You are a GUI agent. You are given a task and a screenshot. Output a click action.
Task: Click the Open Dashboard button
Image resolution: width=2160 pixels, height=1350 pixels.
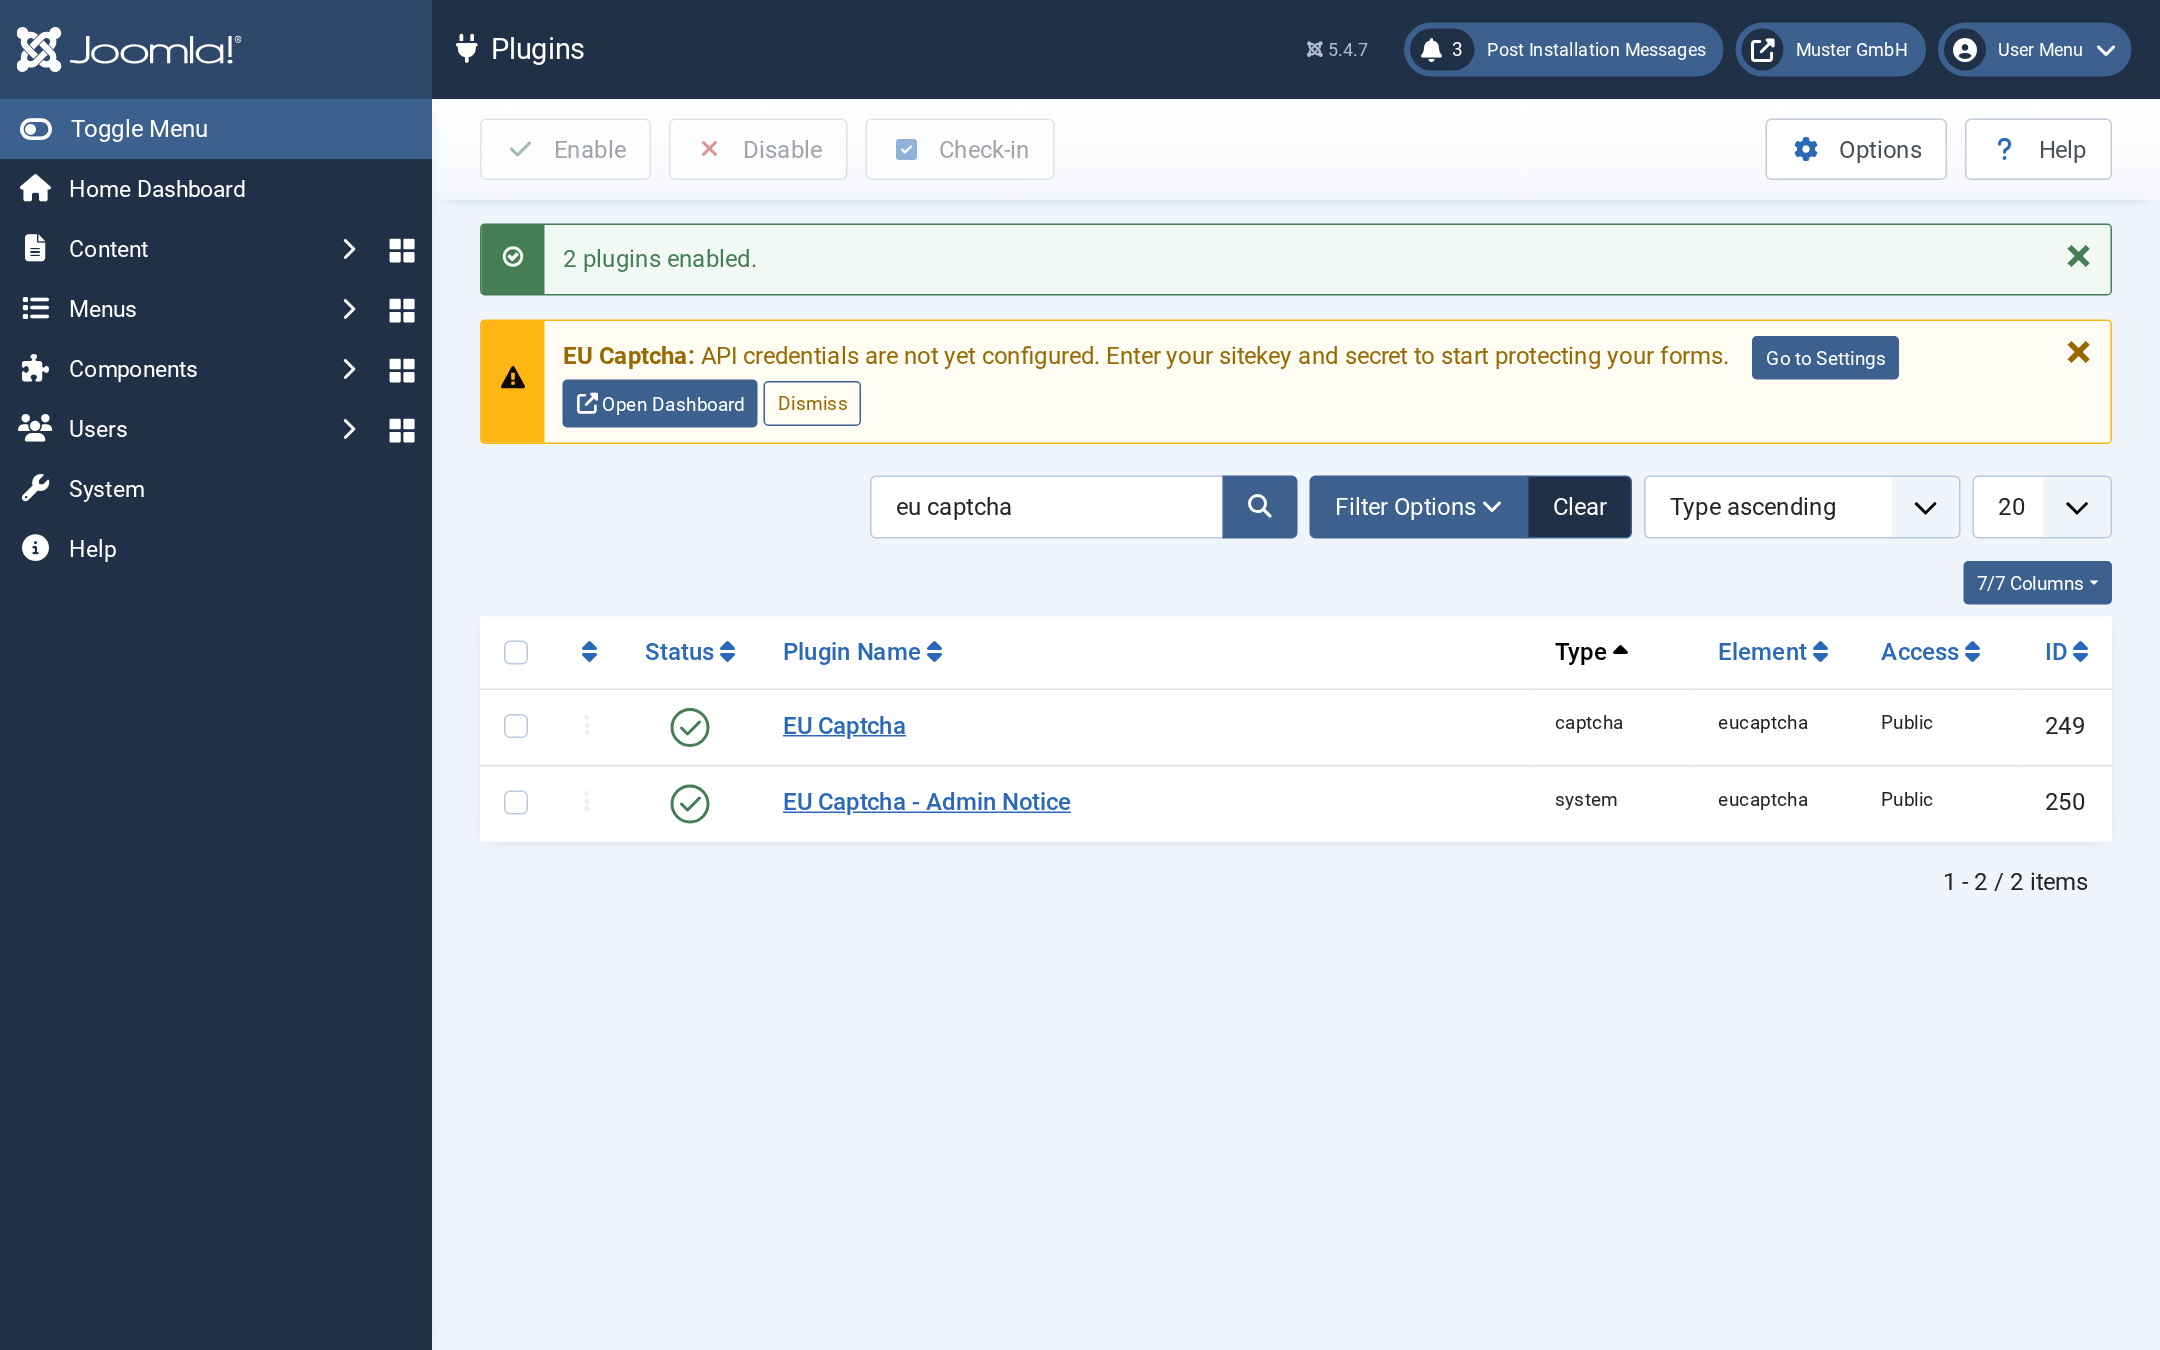click(660, 404)
